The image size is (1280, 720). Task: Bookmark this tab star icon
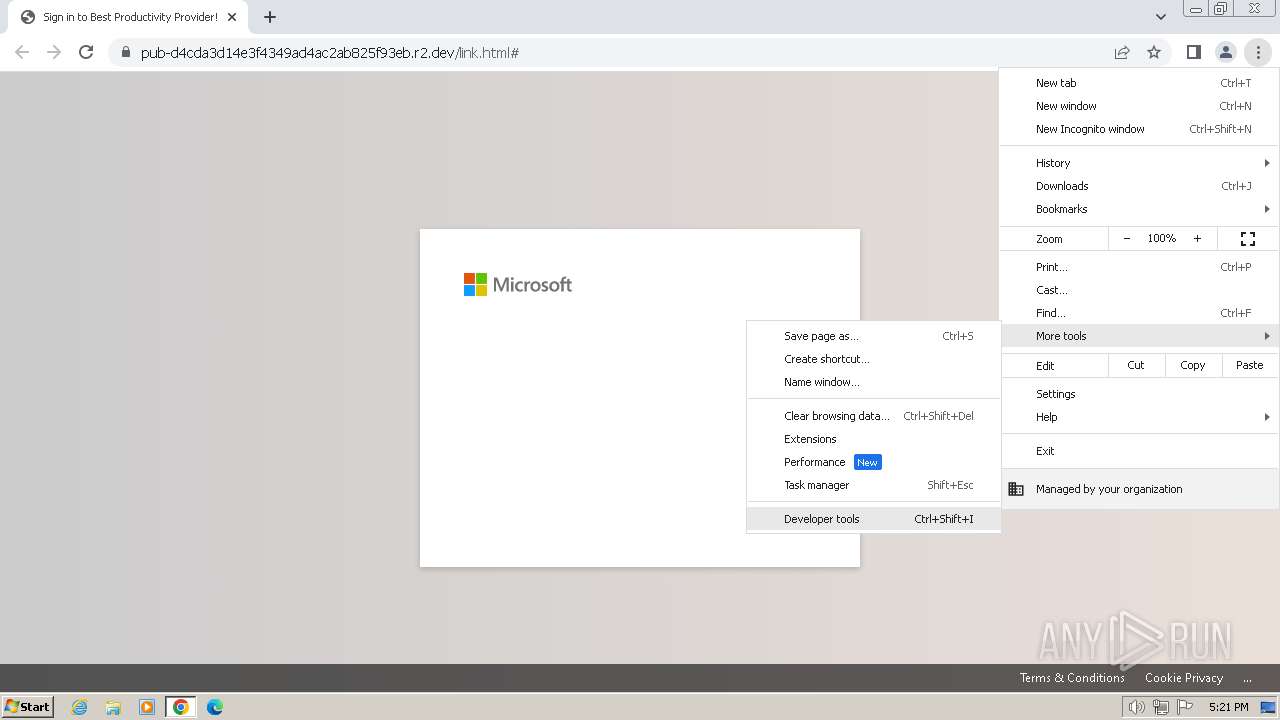point(1154,52)
